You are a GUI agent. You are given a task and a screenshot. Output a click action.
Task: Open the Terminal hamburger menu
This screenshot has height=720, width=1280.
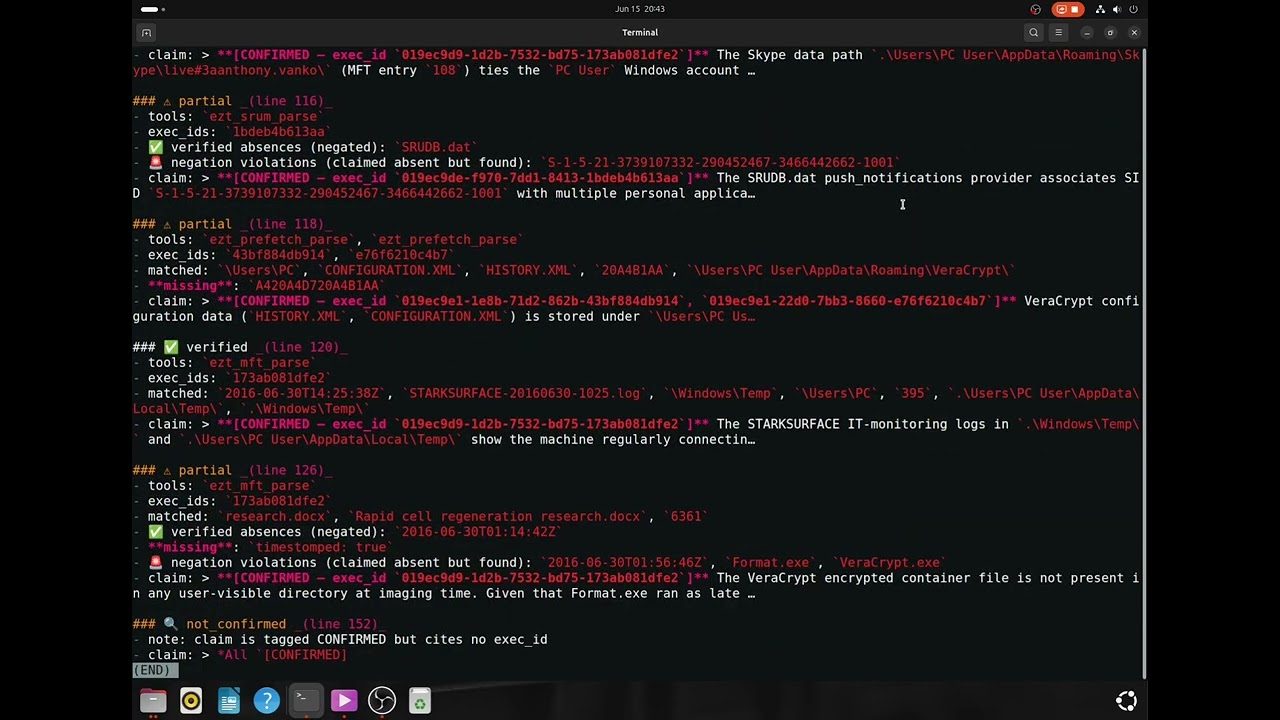[x=1058, y=32]
